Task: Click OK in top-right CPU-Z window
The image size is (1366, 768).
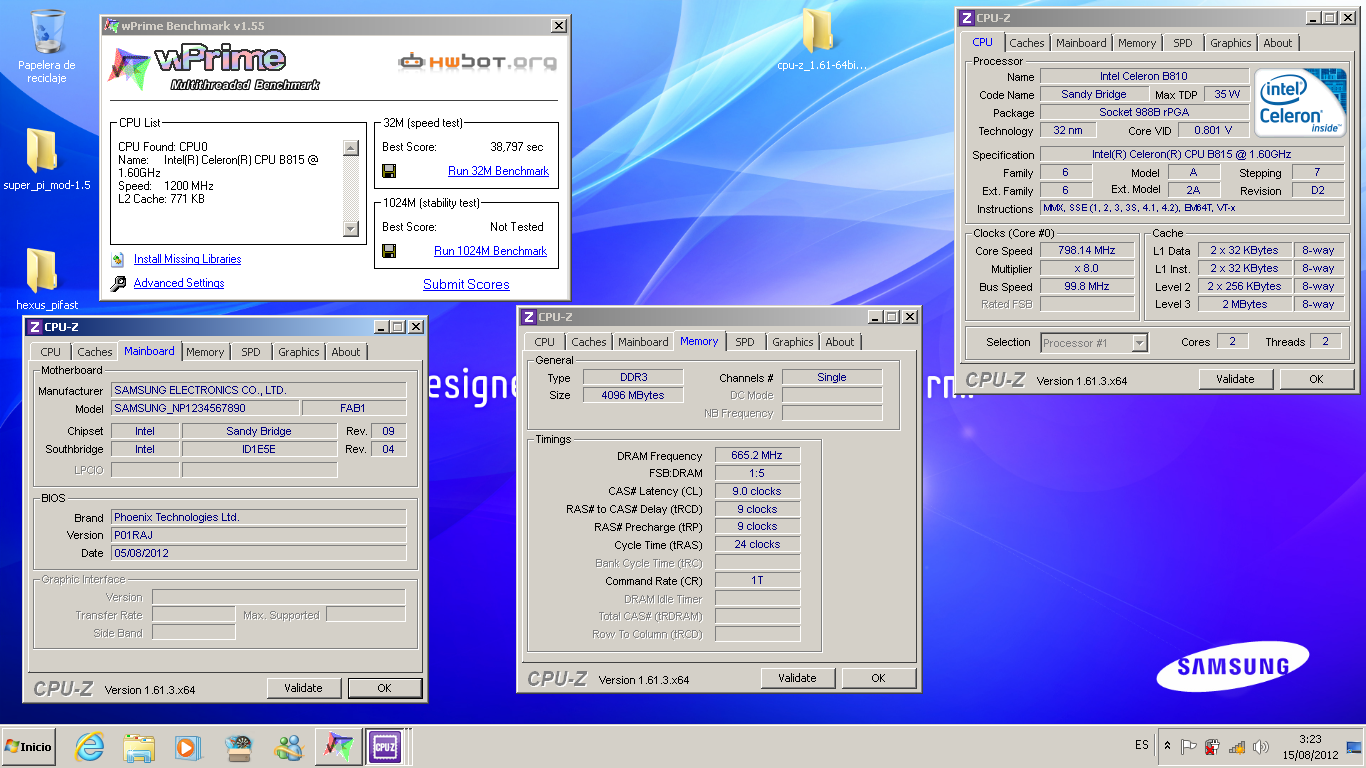Action: [x=1316, y=379]
